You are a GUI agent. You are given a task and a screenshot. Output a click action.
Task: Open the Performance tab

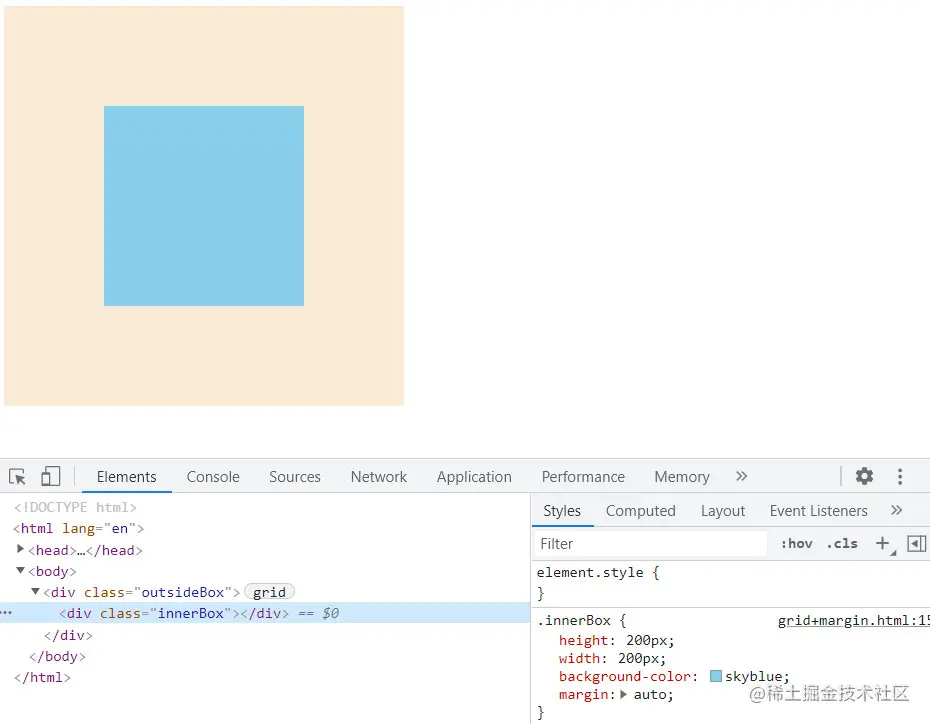click(x=583, y=477)
